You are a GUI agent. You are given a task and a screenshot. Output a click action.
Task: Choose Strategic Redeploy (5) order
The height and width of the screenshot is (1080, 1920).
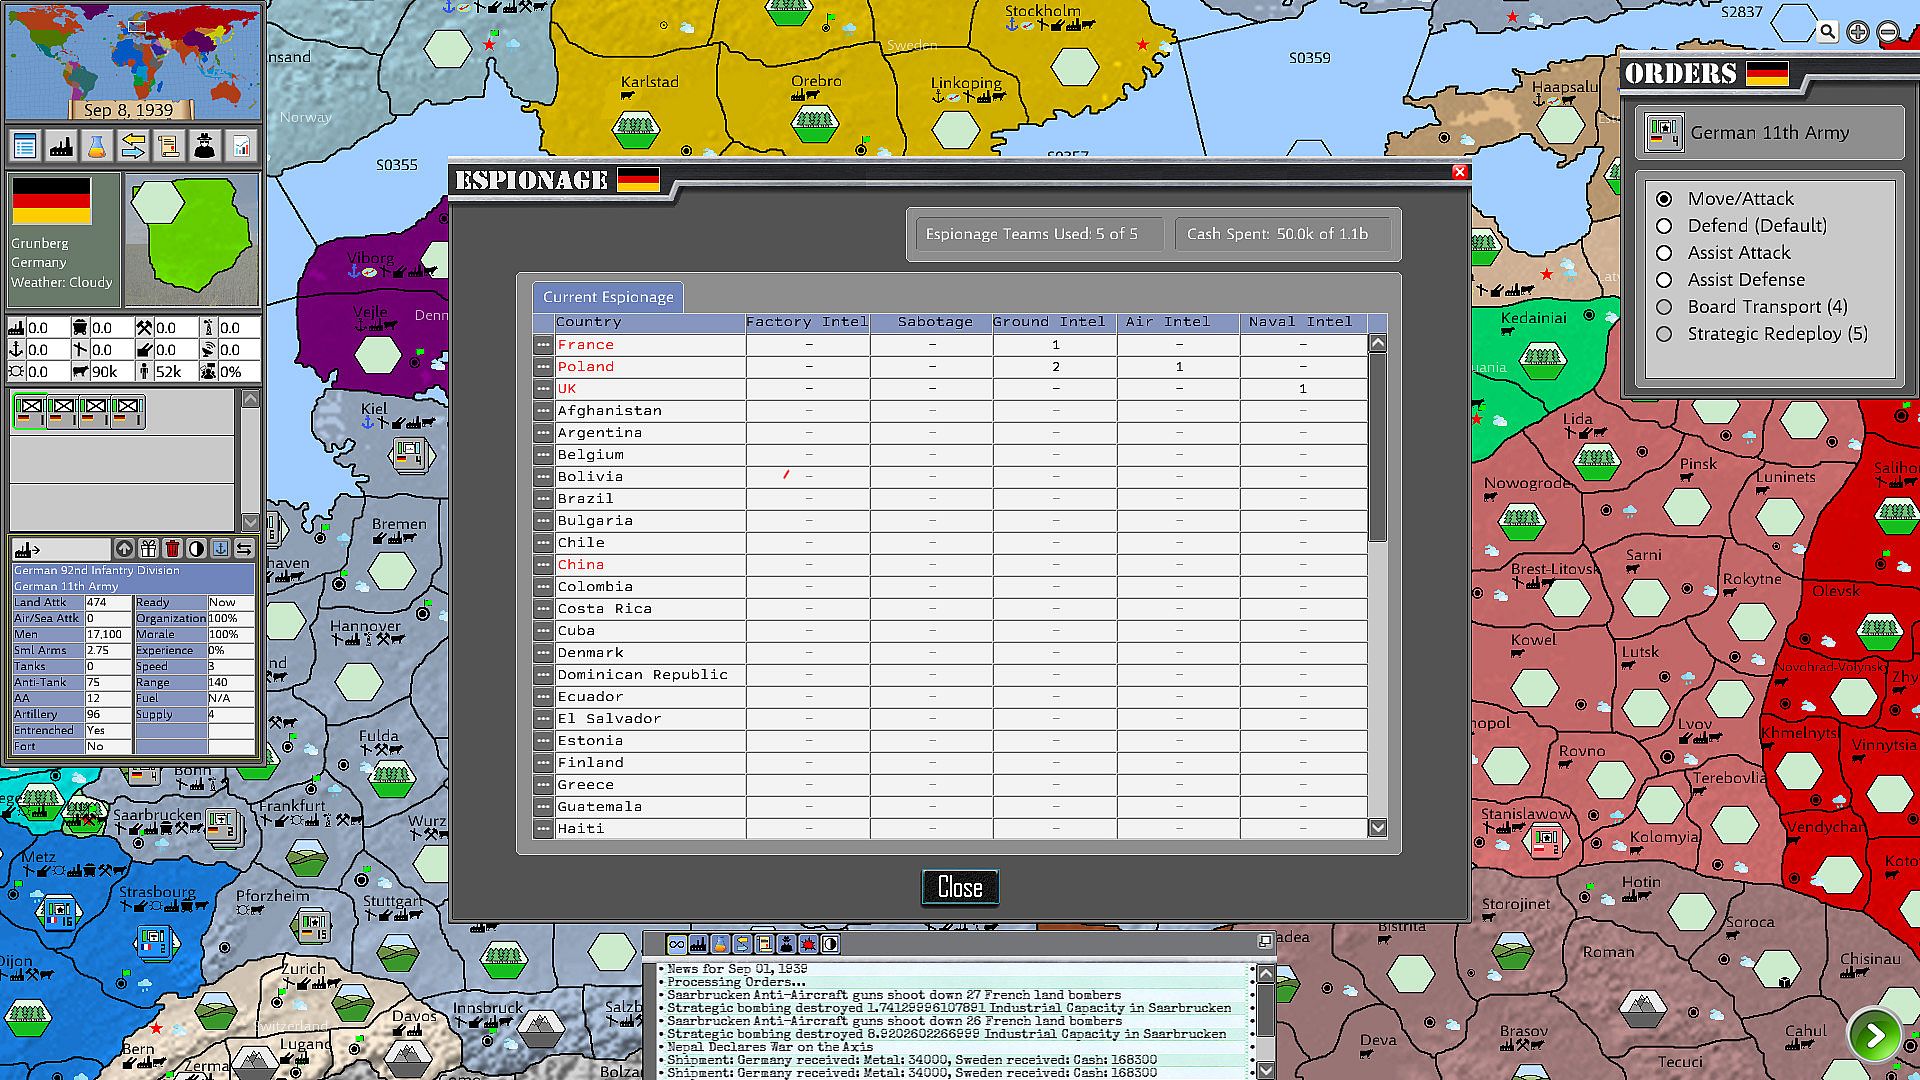[1664, 334]
